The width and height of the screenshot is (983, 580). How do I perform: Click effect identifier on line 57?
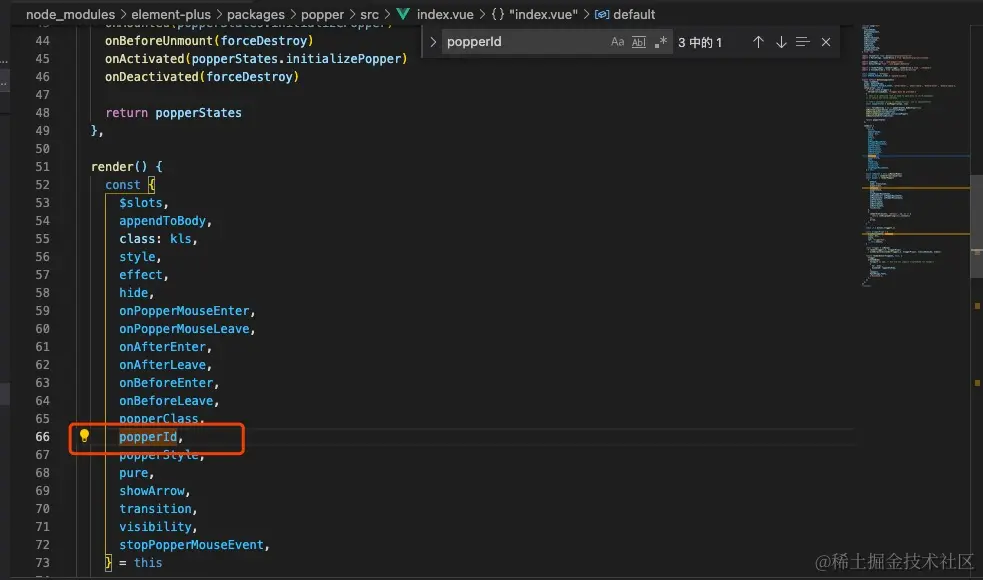coord(140,275)
